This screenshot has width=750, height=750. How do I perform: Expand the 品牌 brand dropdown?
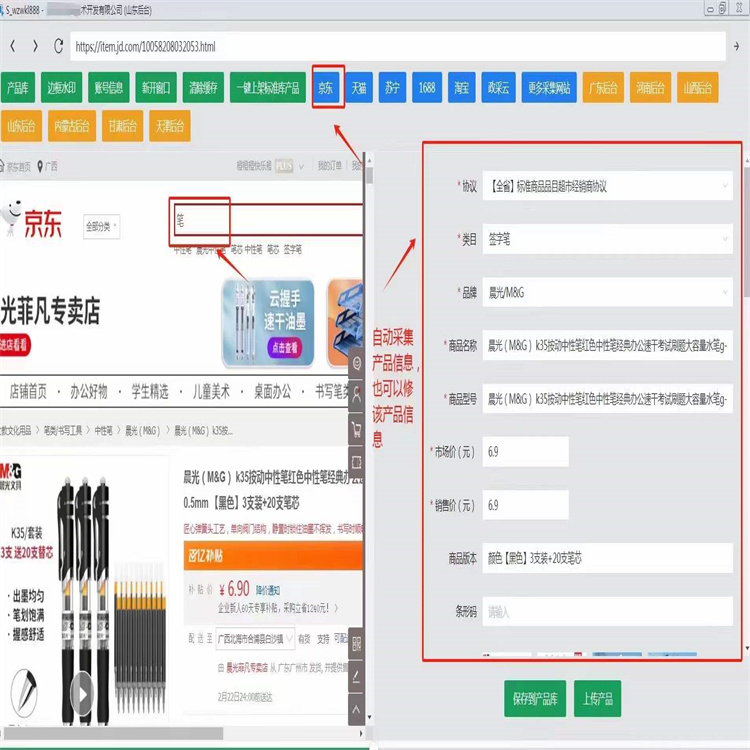point(606,293)
